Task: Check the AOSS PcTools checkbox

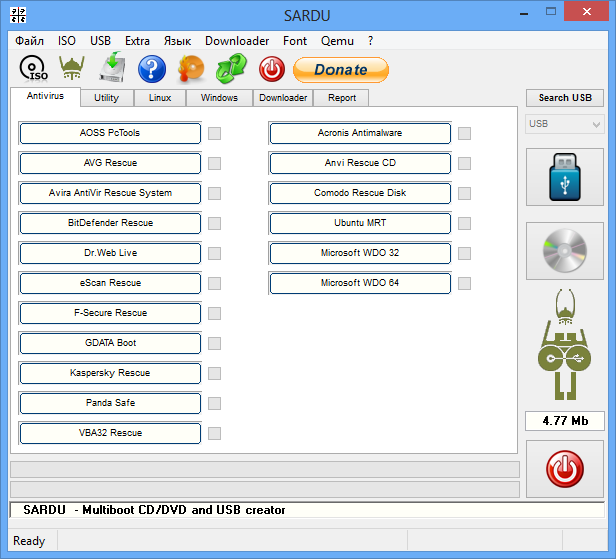Action: tap(214, 133)
